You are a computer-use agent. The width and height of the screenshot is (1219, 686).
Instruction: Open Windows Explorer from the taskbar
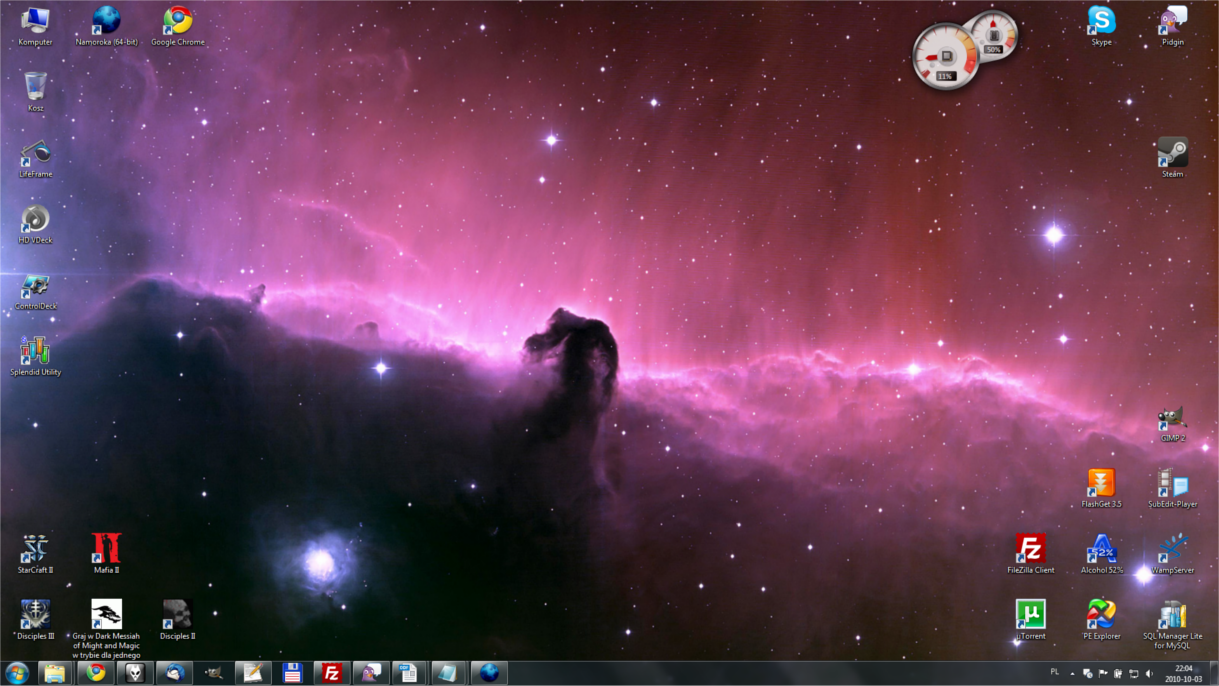[x=55, y=673]
